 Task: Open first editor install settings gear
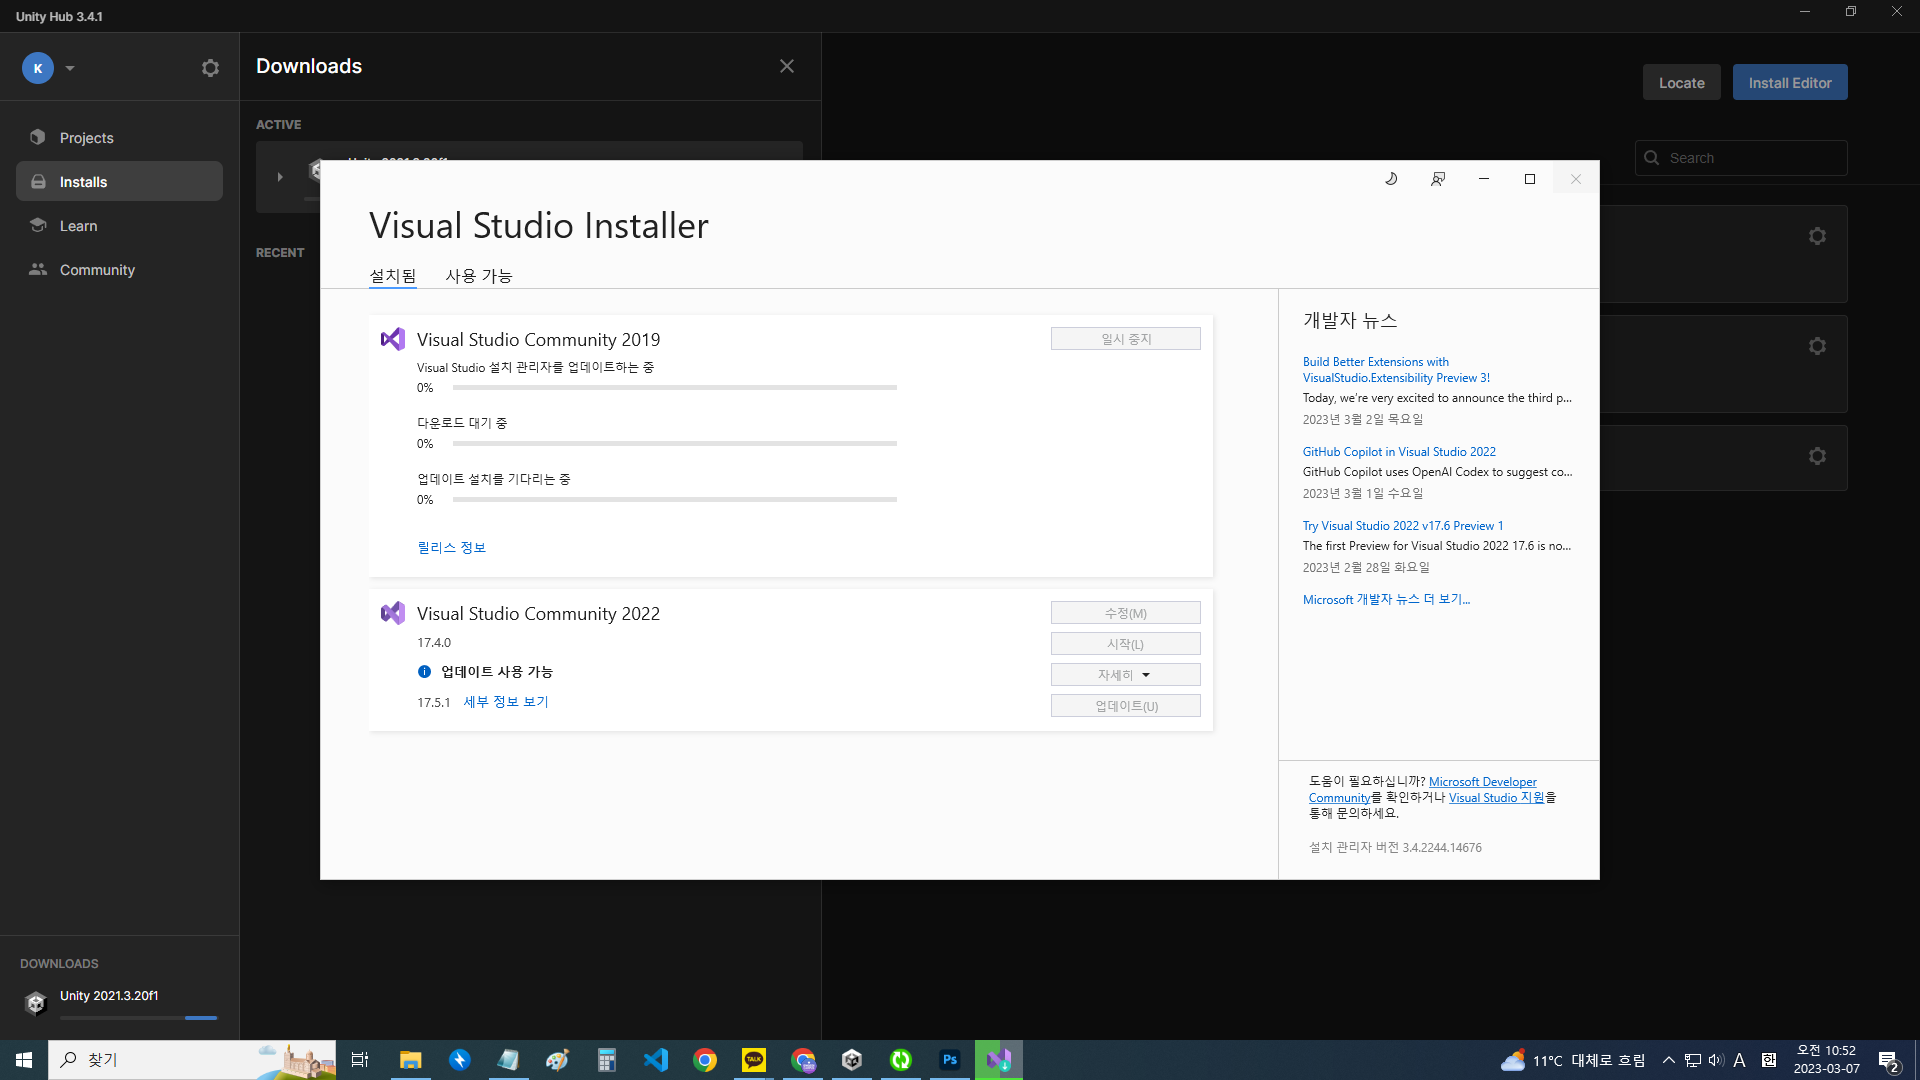click(x=1817, y=236)
